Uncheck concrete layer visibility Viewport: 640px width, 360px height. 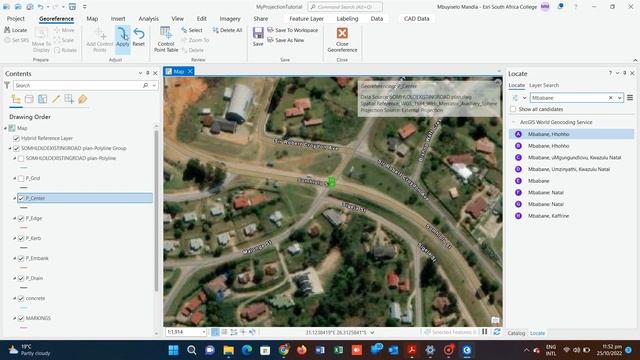coord(21,298)
